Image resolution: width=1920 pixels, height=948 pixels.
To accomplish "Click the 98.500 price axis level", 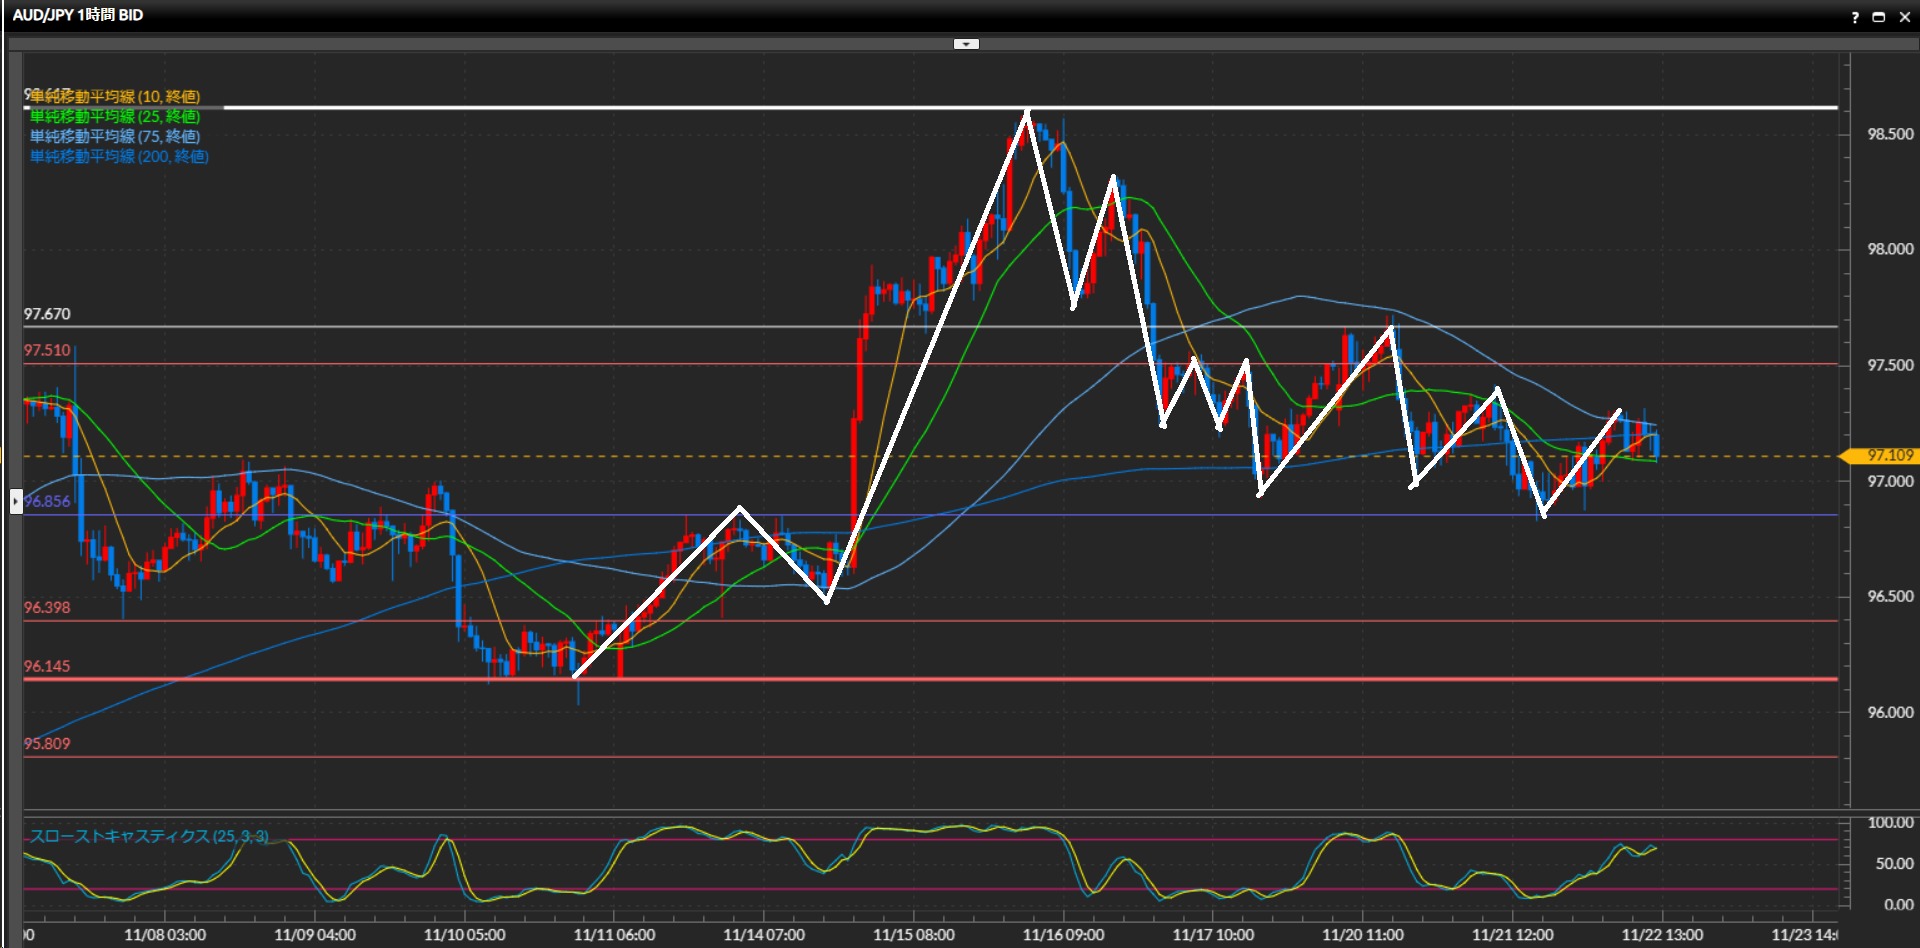I will point(1890,134).
